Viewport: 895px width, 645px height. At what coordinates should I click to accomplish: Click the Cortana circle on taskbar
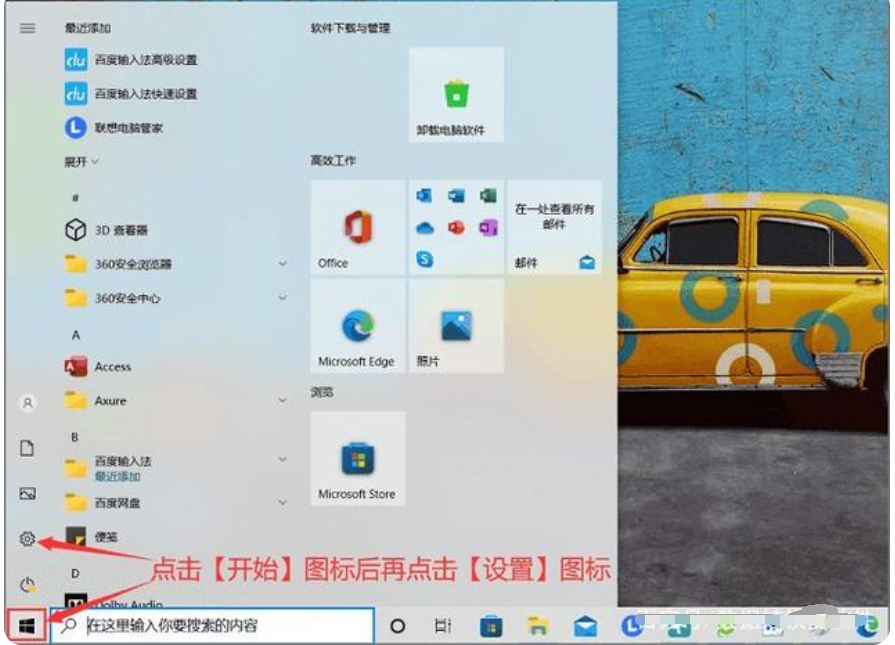pyautogui.click(x=397, y=626)
